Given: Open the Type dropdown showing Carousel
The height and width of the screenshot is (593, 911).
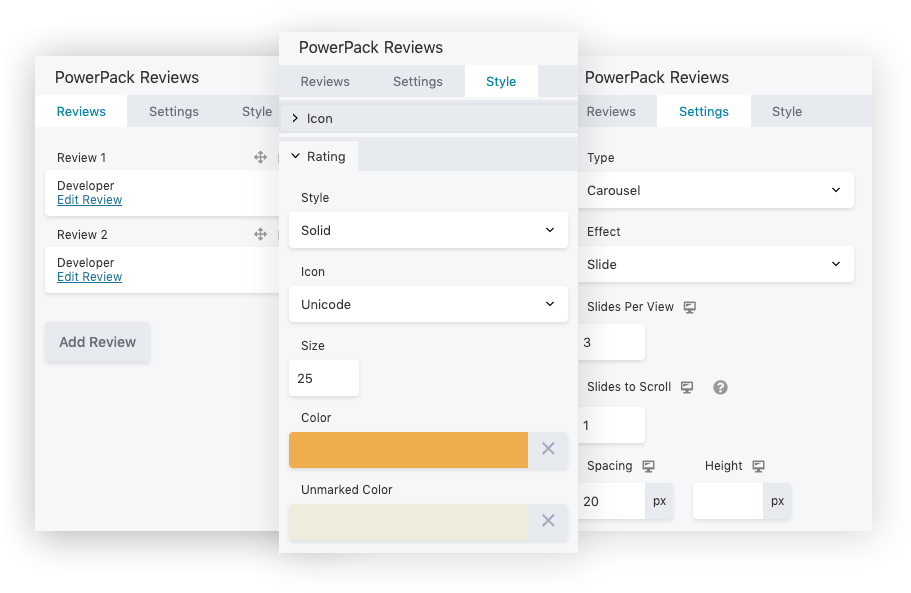Looking at the screenshot, I should [x=716, y=190].
